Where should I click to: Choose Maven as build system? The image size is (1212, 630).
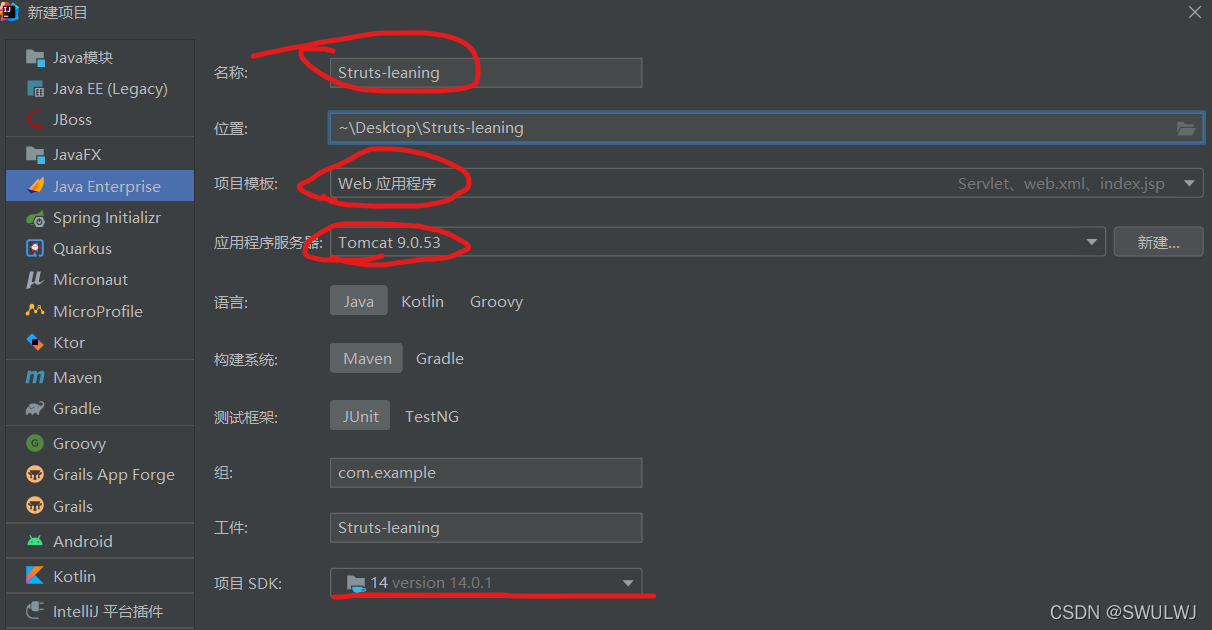coord(367,358)
